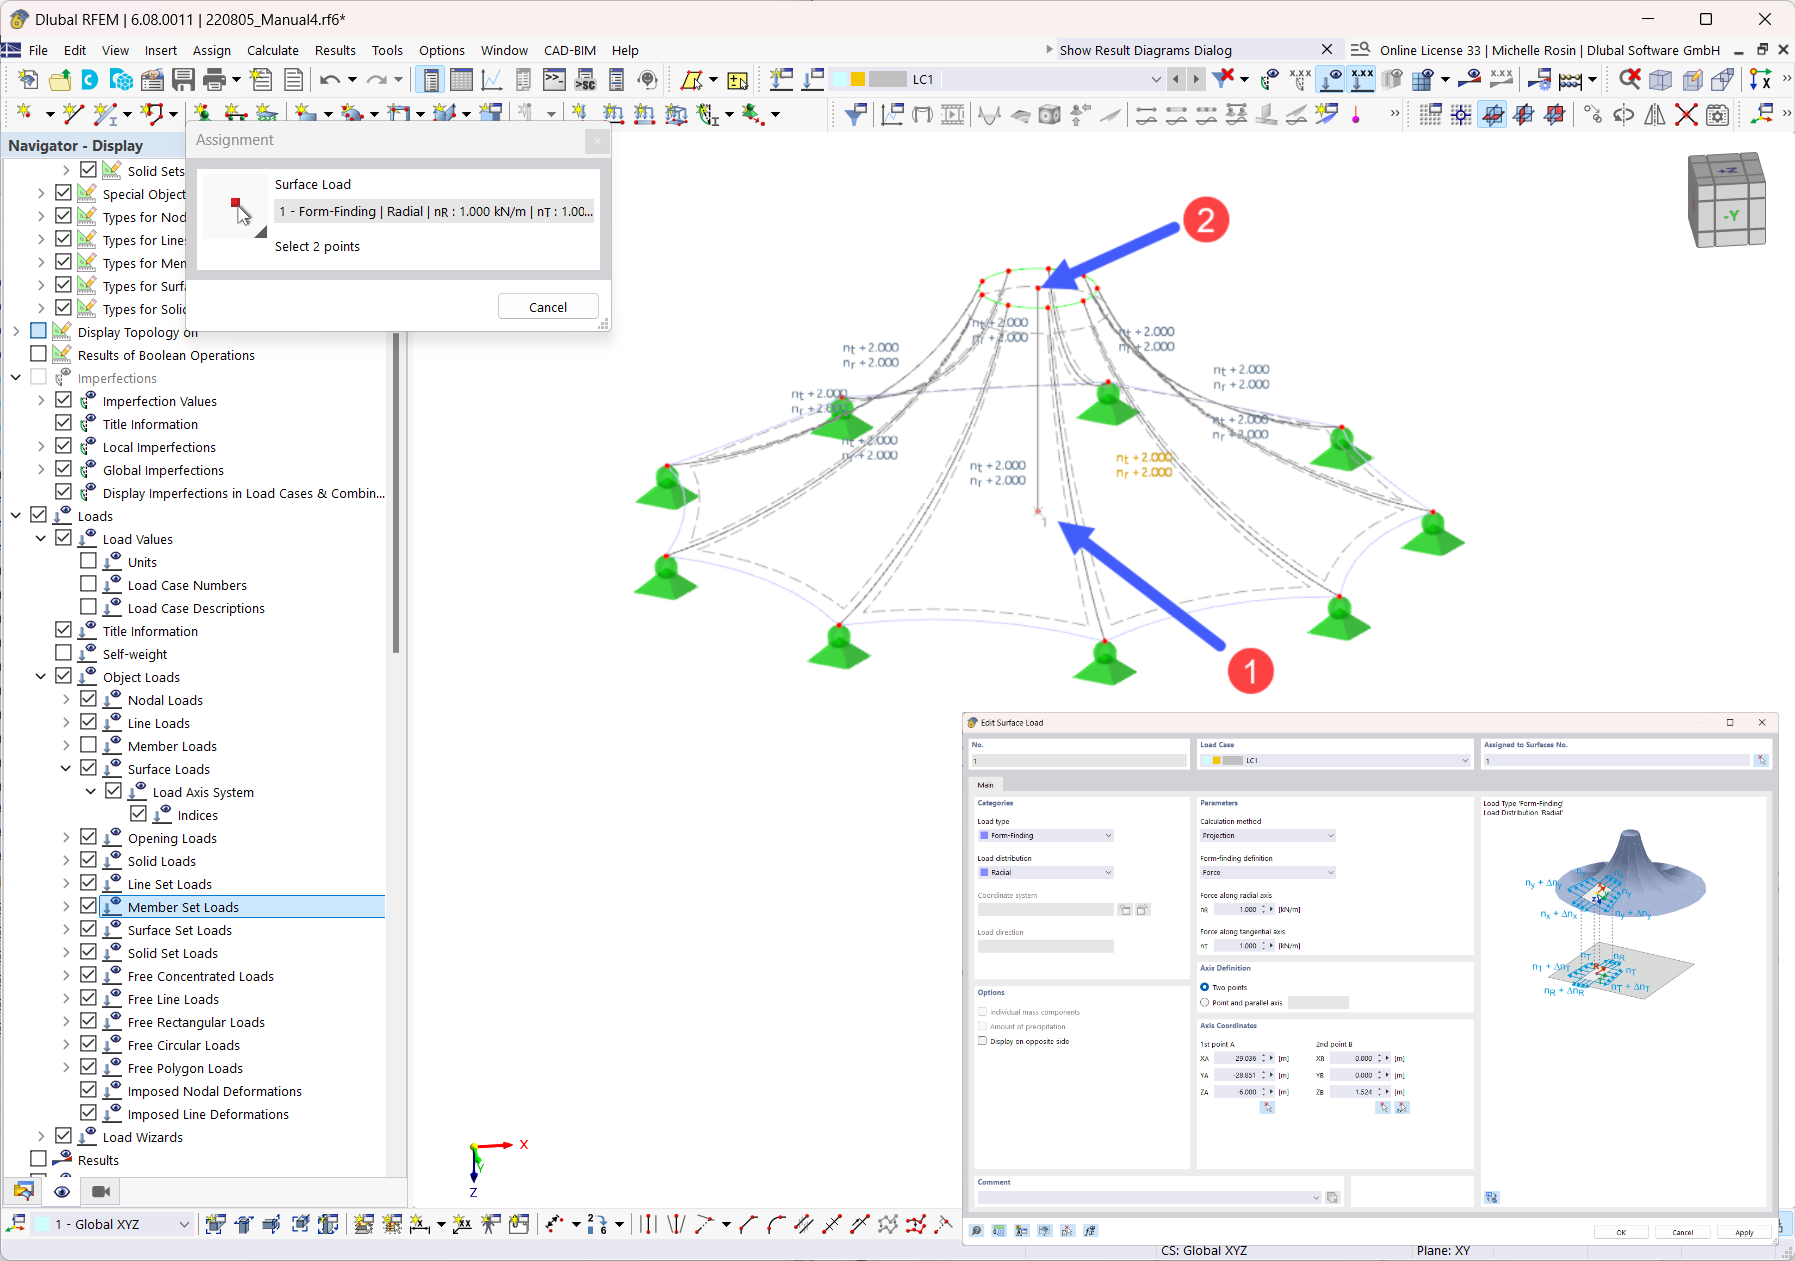Click Cancel in the Assignment dialog
Screen dimensions: 1795x1261
[x=548, y=307]
